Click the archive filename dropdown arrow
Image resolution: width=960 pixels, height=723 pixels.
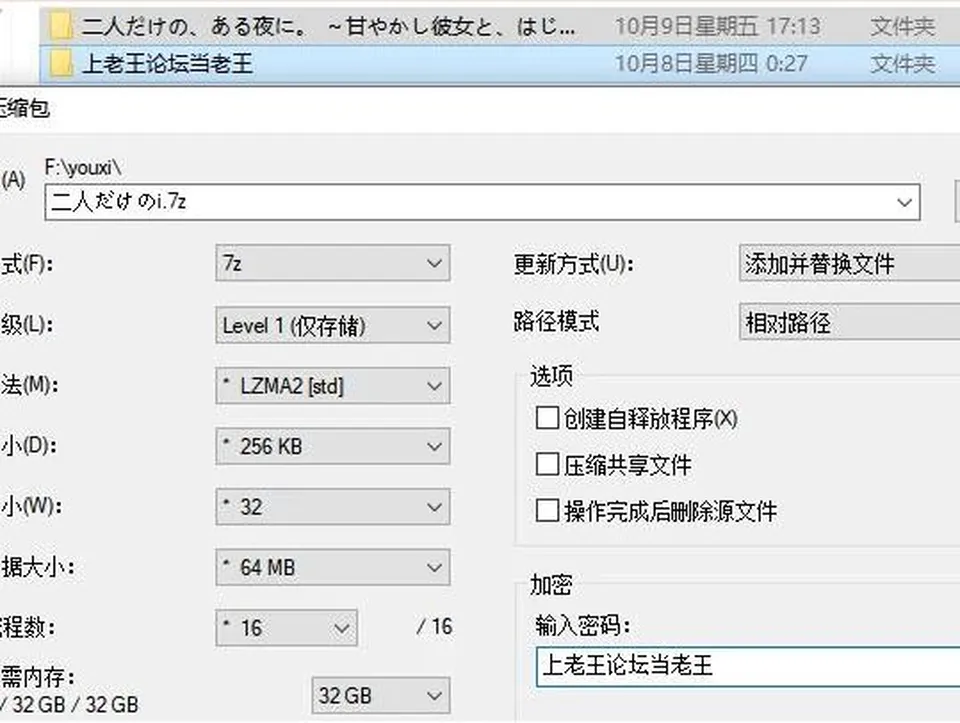pyautogui.click(x=904, y=202)
